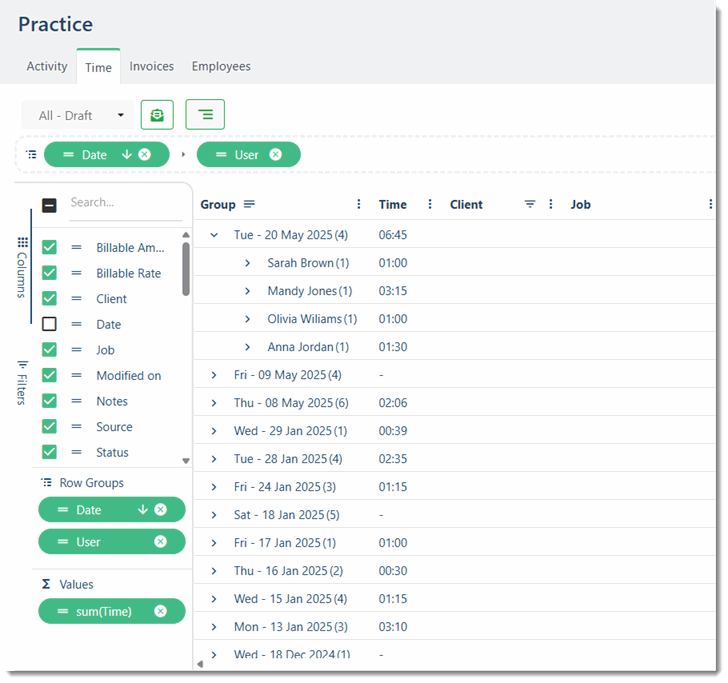Open the All - Draft dropdown
Viewport: 728px width, 683px height.
pos(78,115)
